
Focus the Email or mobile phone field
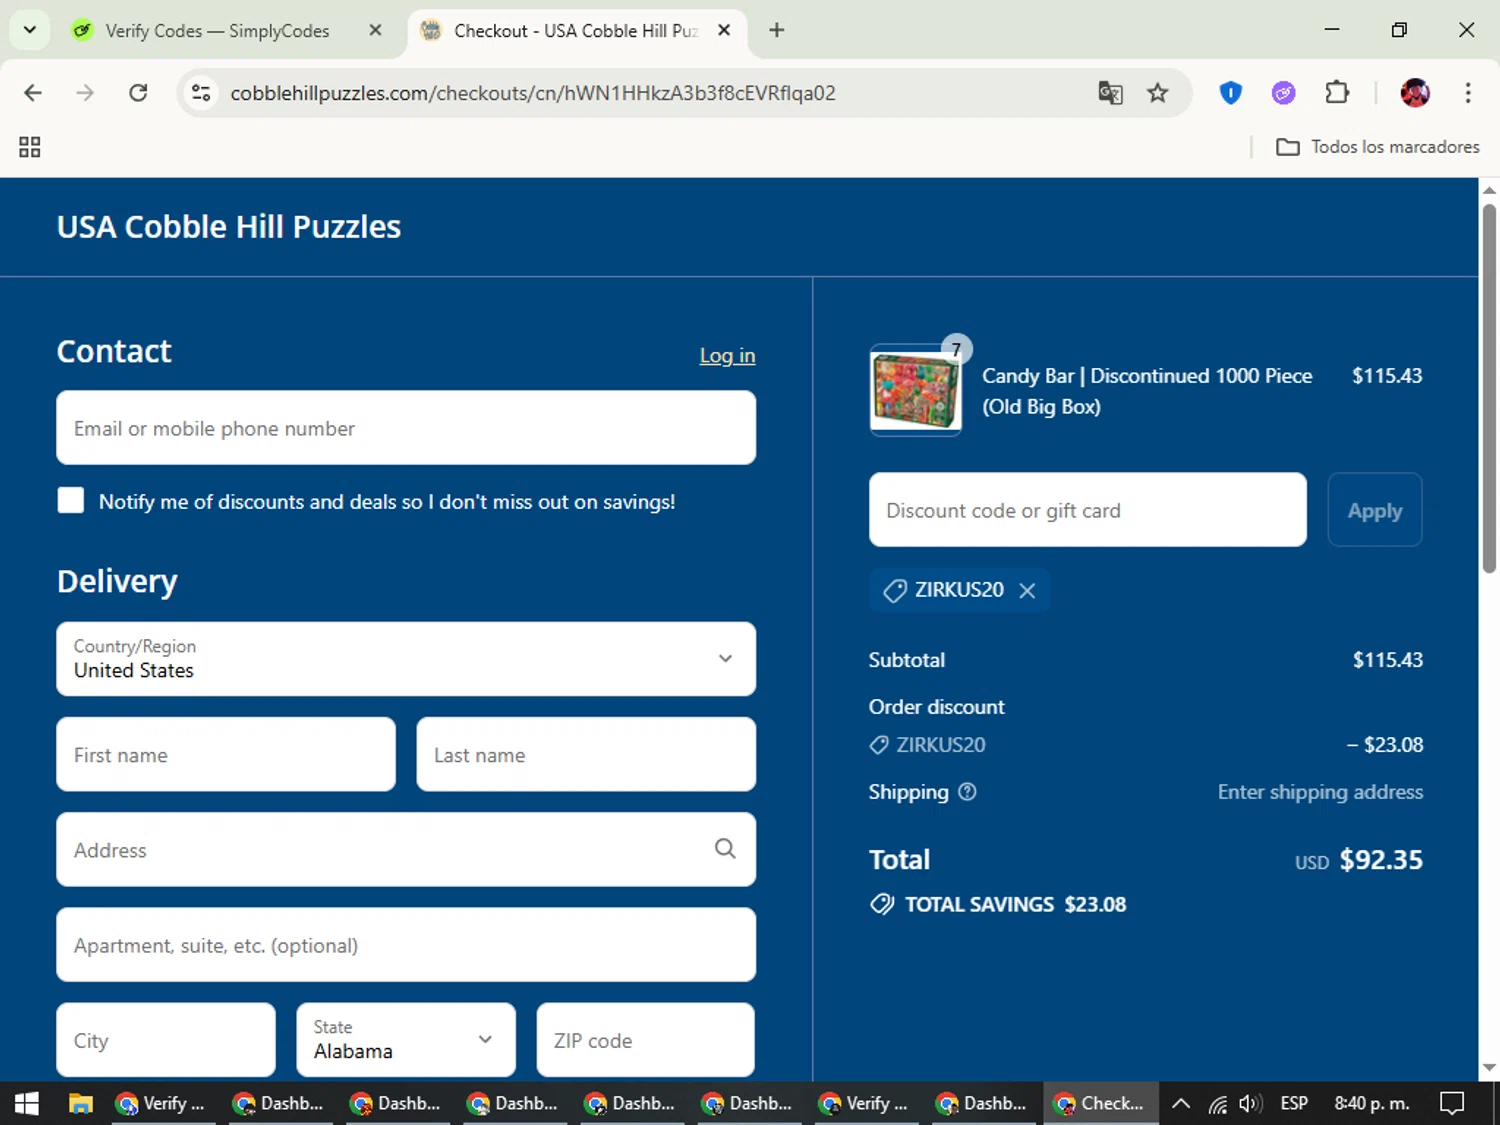point(406,428)
